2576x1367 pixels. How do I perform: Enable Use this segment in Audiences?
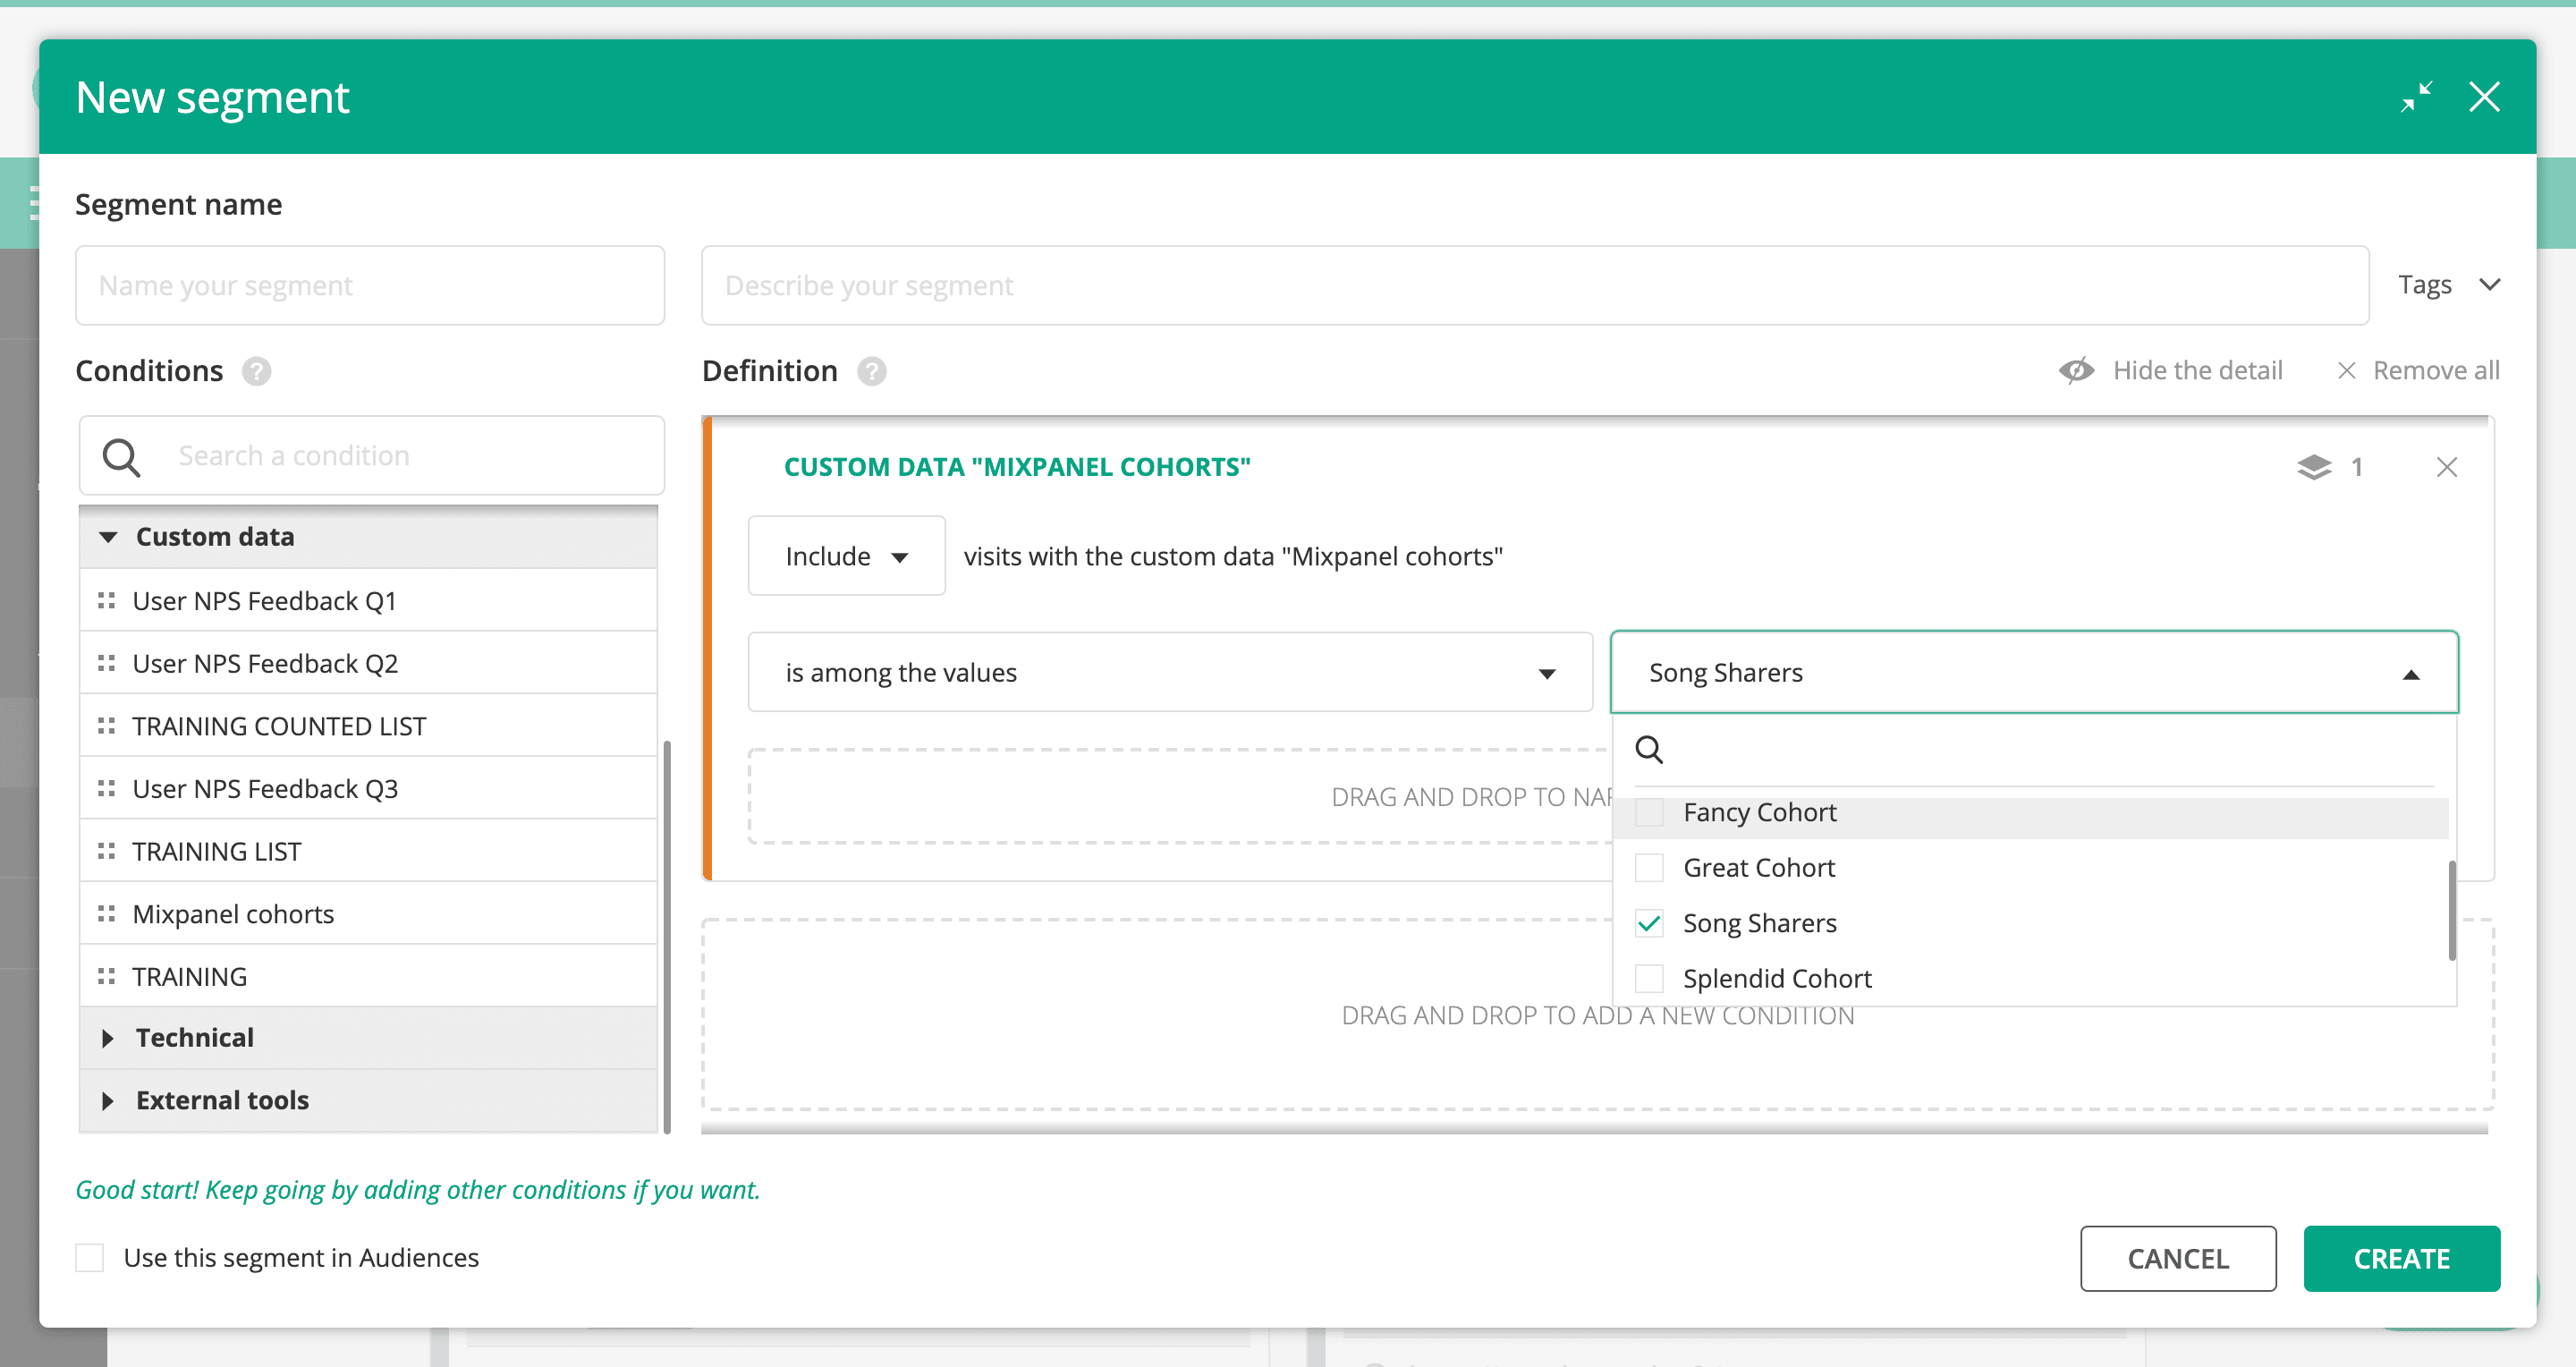[90, 1258]
